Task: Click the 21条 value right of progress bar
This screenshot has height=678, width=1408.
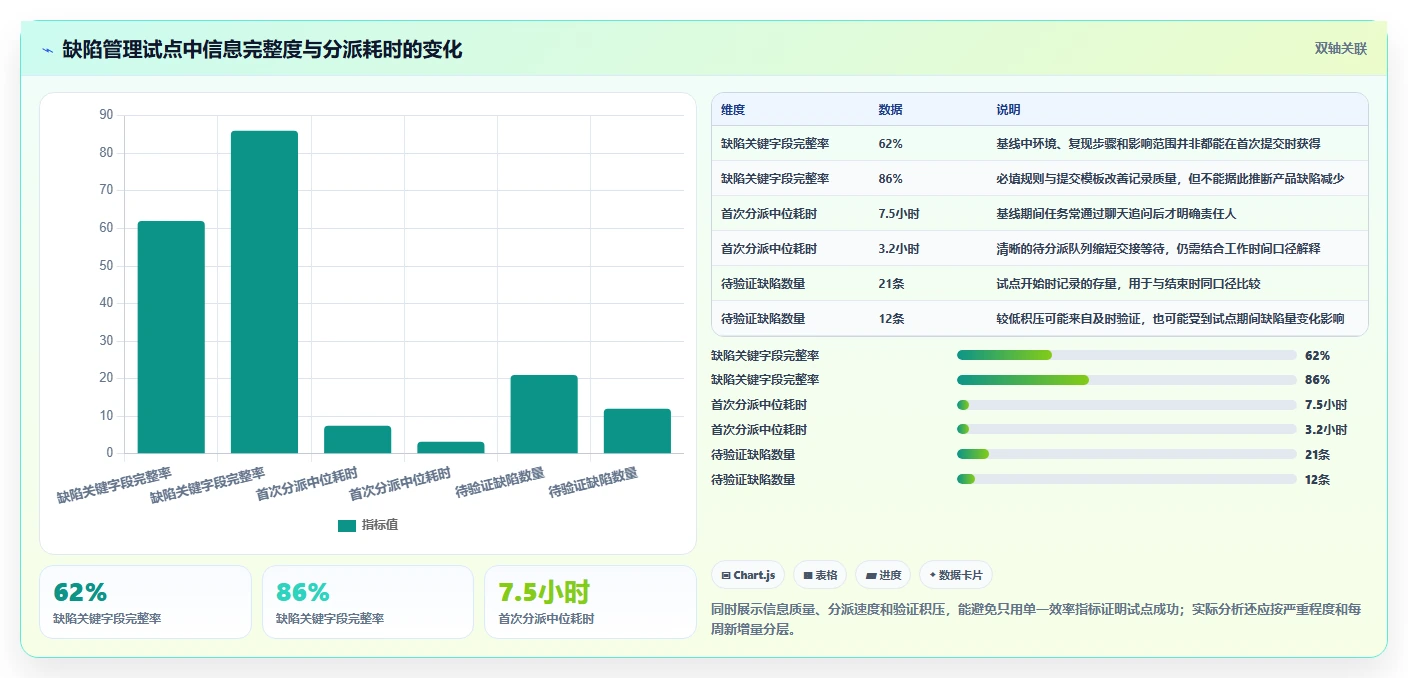Action: click(x=1317, y=455)
